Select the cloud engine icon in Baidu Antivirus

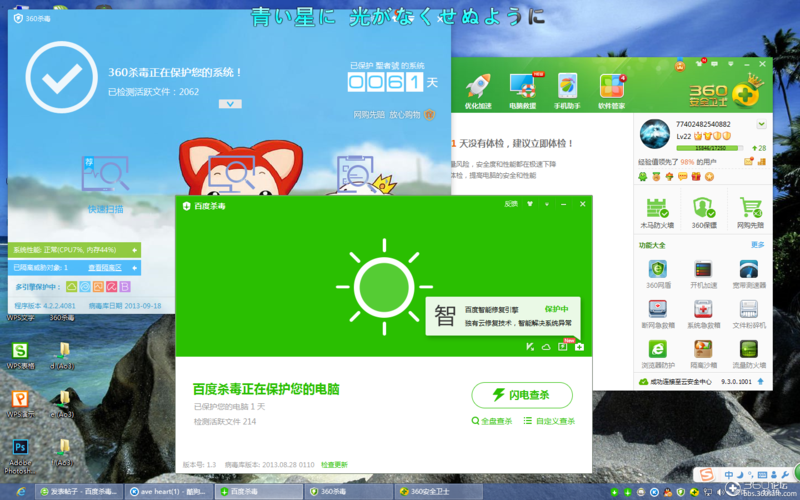pyautogui.click(x=546, y=347)
